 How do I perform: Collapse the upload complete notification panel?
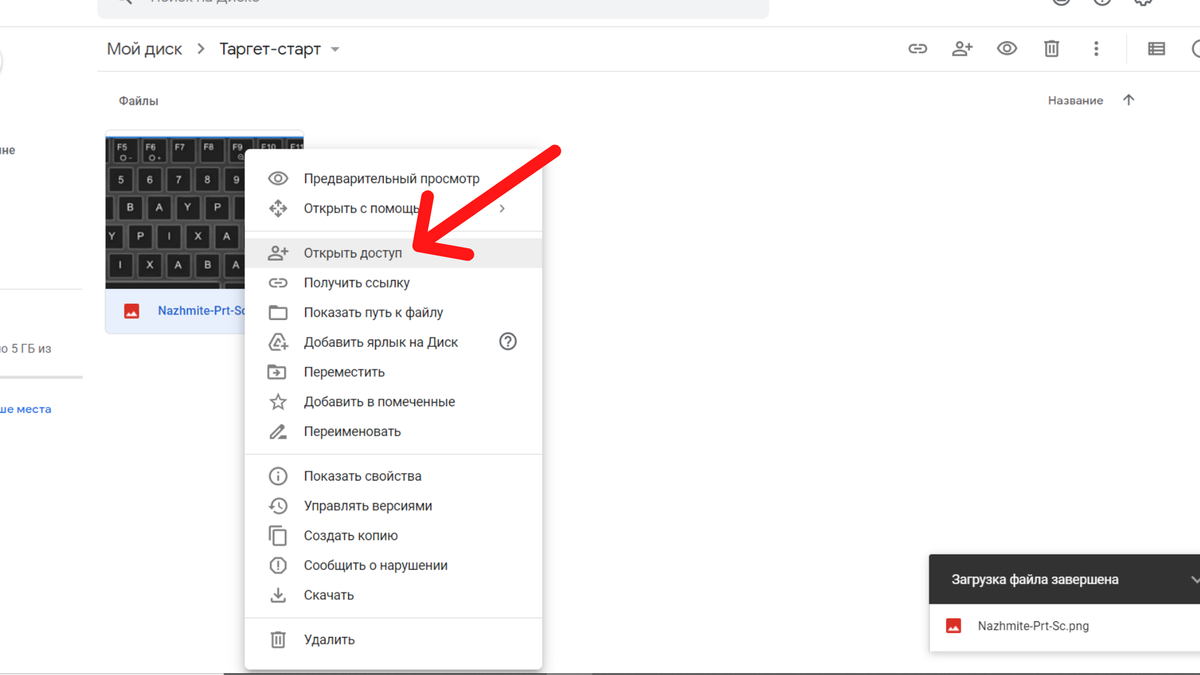1193,579
